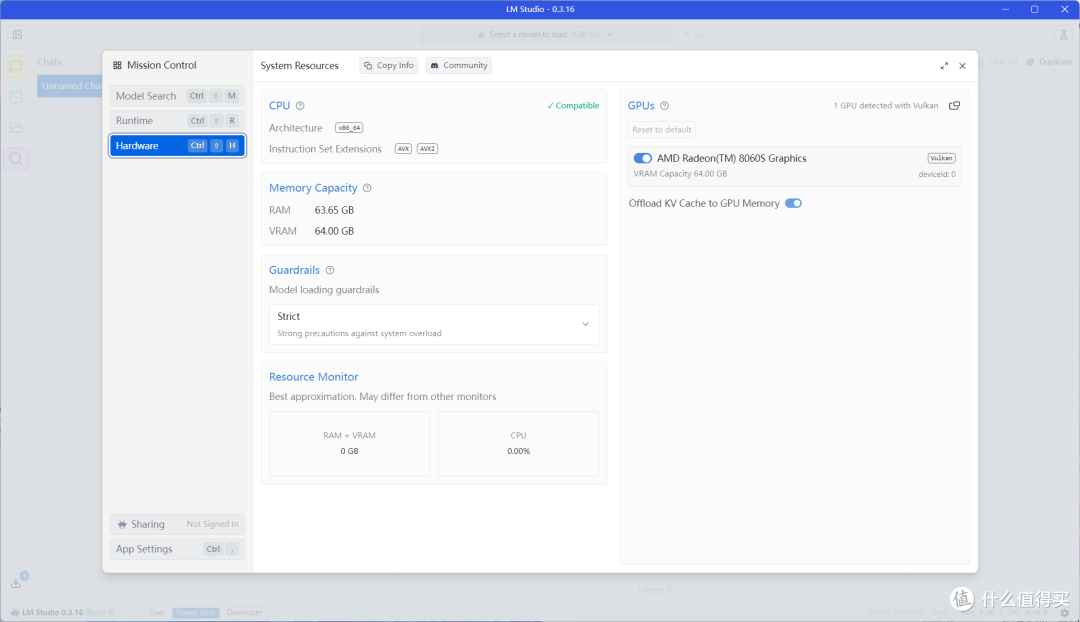This screenshot has width=1080, height=622.
Task: Click Reset to default for GPUs
Action: tap(662, 129)
